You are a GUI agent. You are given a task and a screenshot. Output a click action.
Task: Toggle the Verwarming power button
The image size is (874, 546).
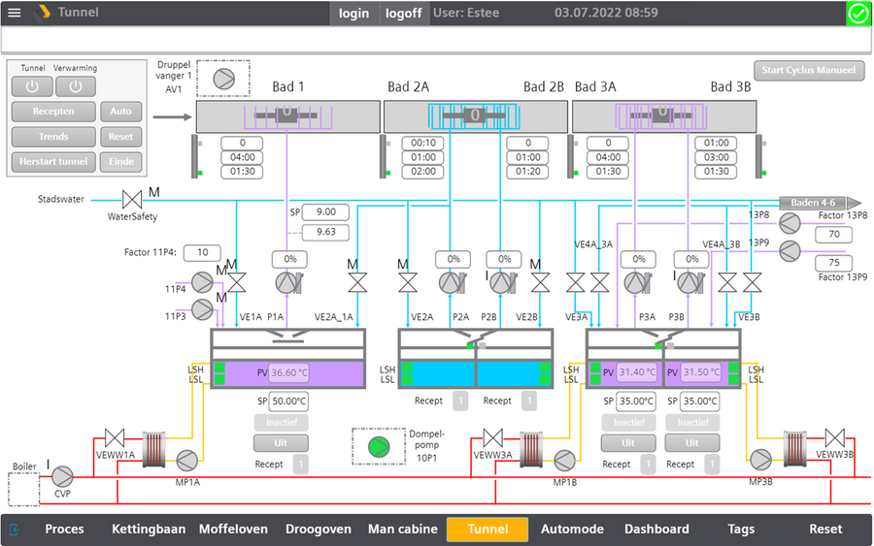point(75,86)
